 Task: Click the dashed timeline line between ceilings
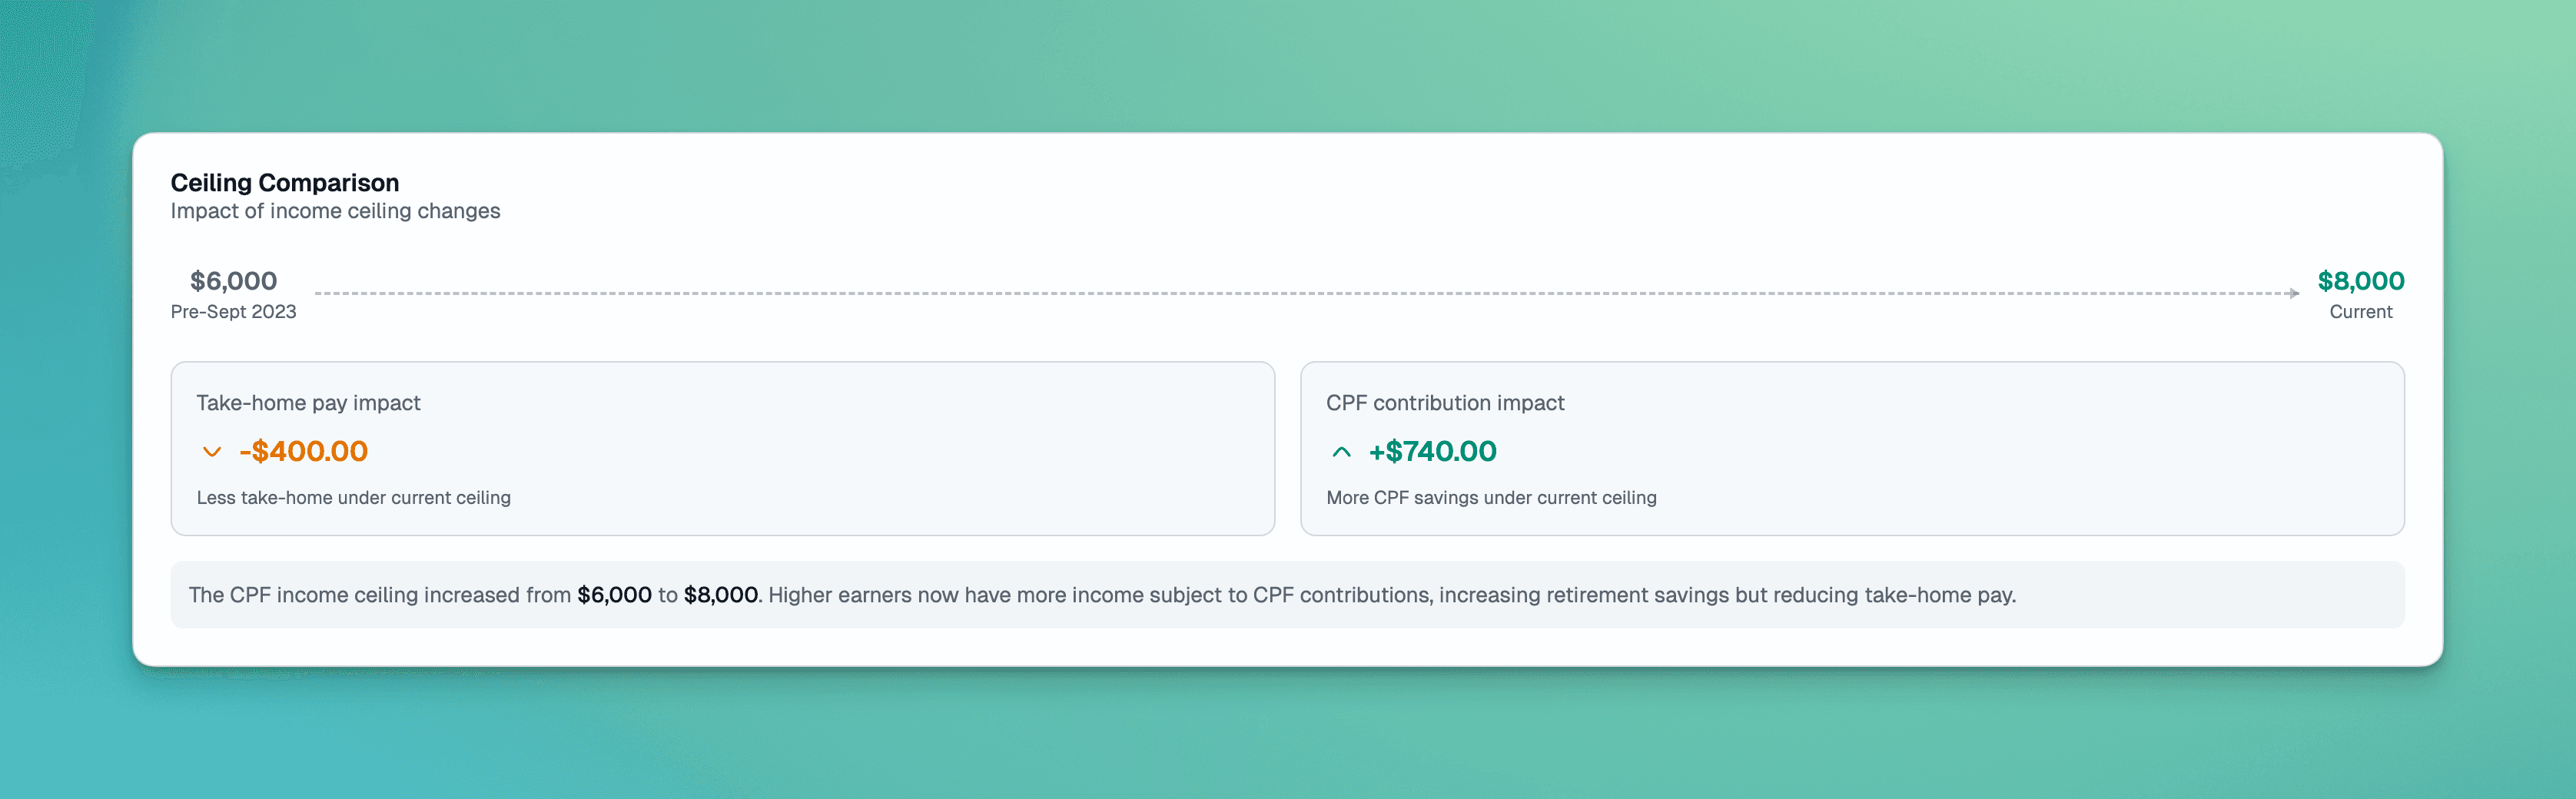(1300, 293)
